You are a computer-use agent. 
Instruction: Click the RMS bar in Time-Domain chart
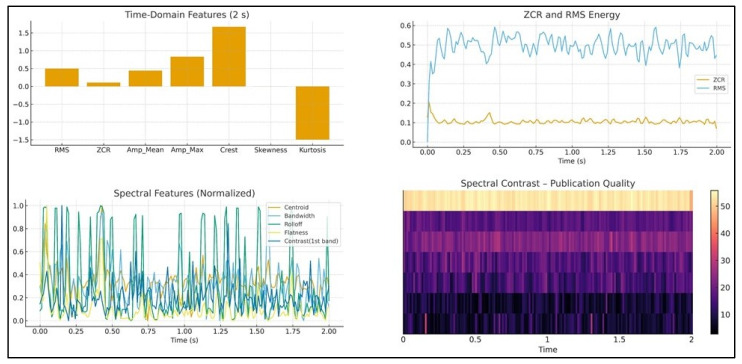[x=62, y=77]
